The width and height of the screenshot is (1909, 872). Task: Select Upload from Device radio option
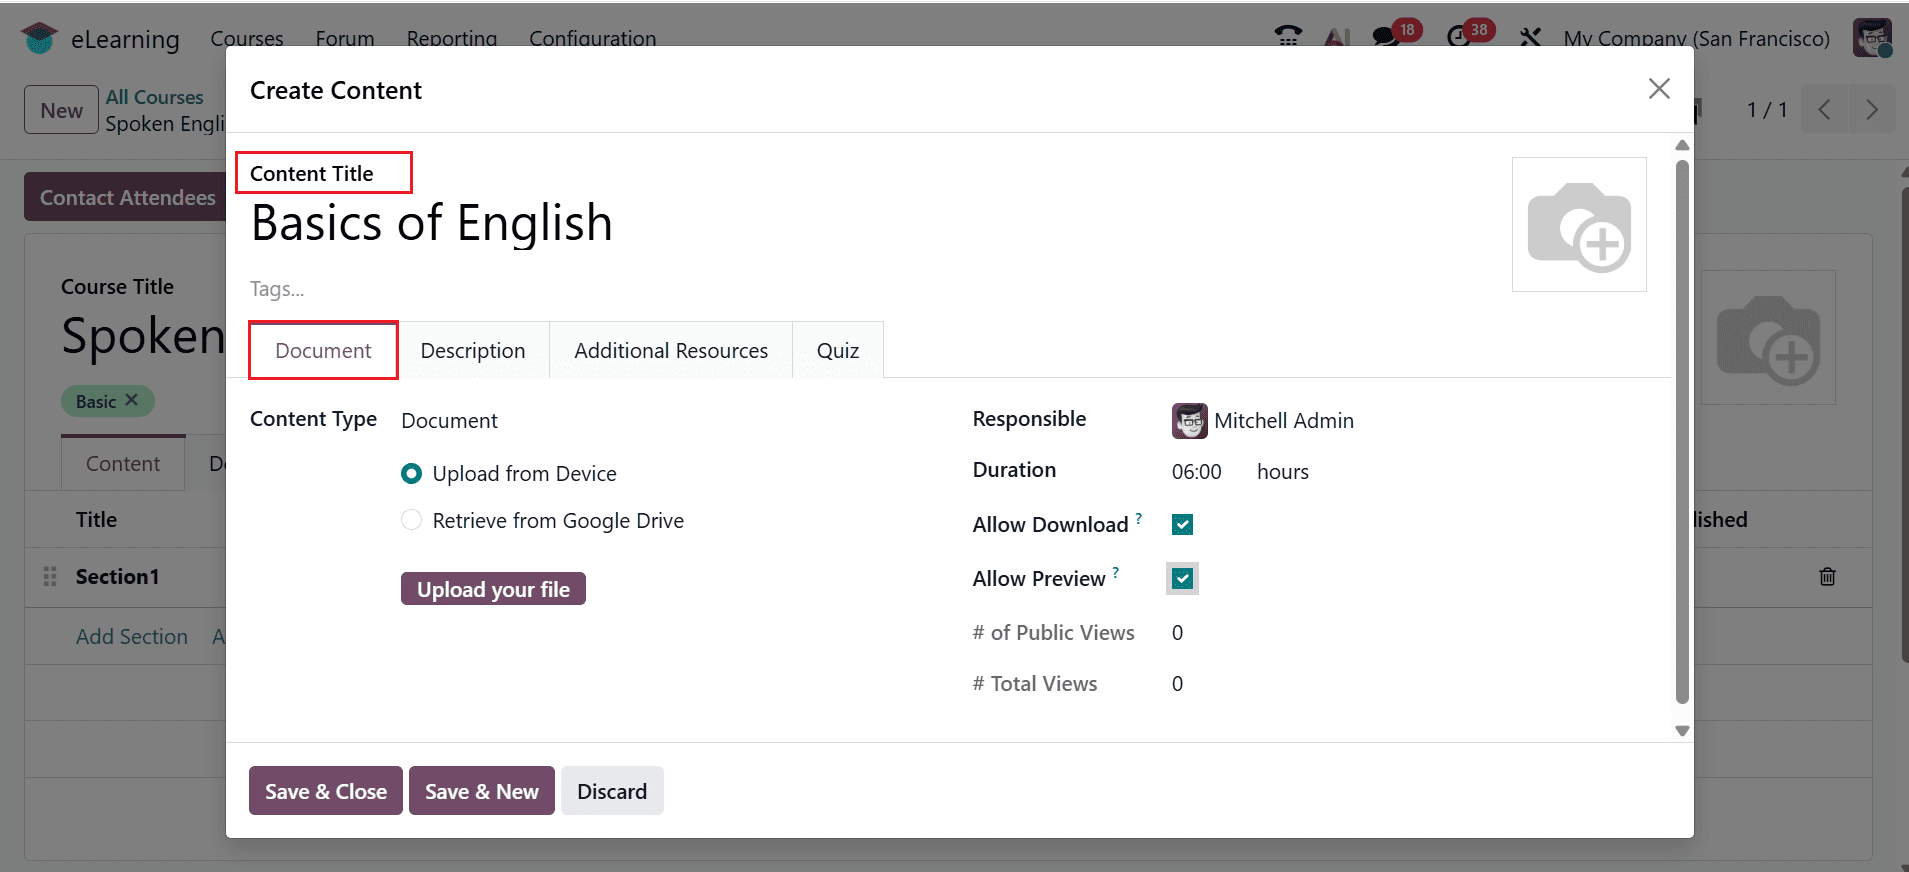pyautogui.click(x=411, y=474)
